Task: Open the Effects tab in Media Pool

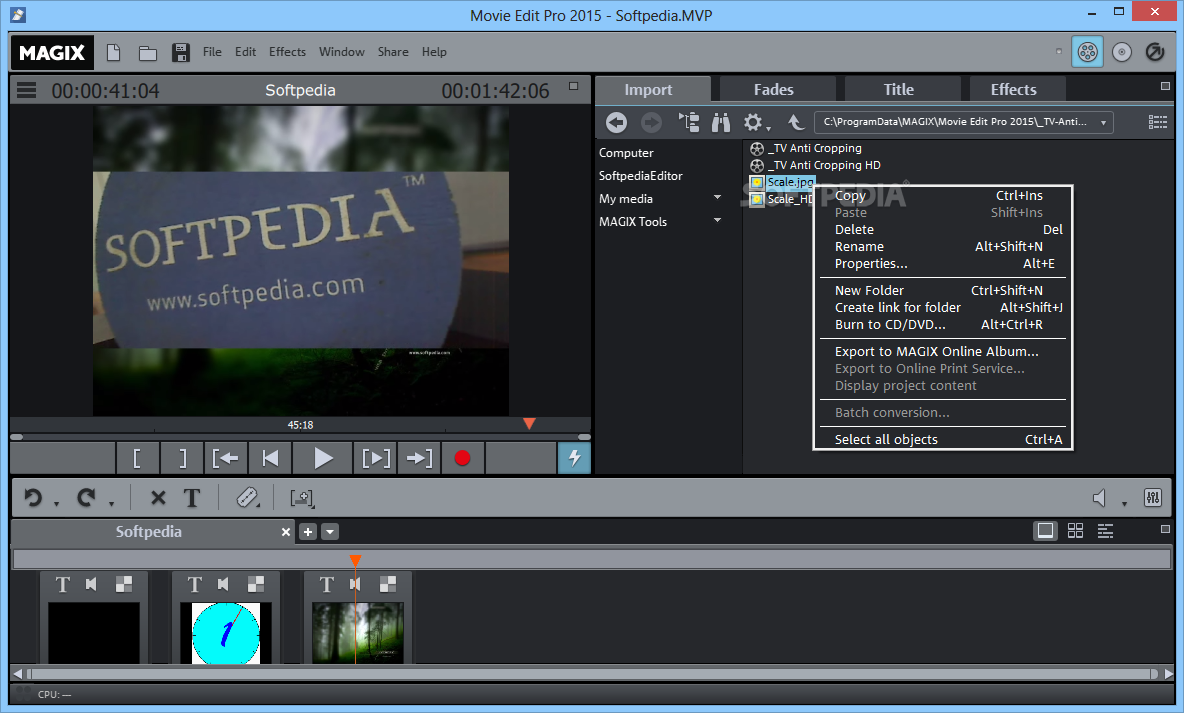Action: [x=1013, y=89]
